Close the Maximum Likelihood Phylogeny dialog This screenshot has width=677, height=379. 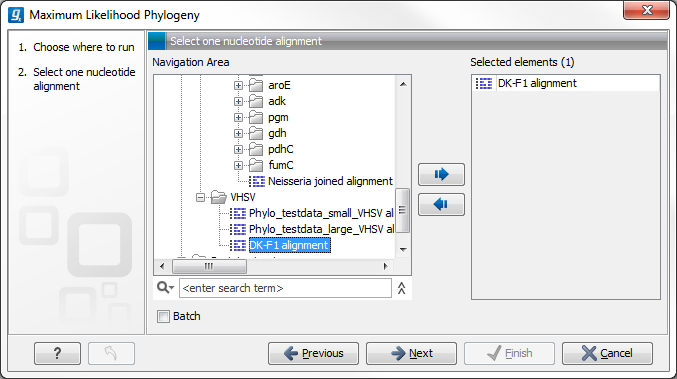pyautogui.click(x=646, y=10)
